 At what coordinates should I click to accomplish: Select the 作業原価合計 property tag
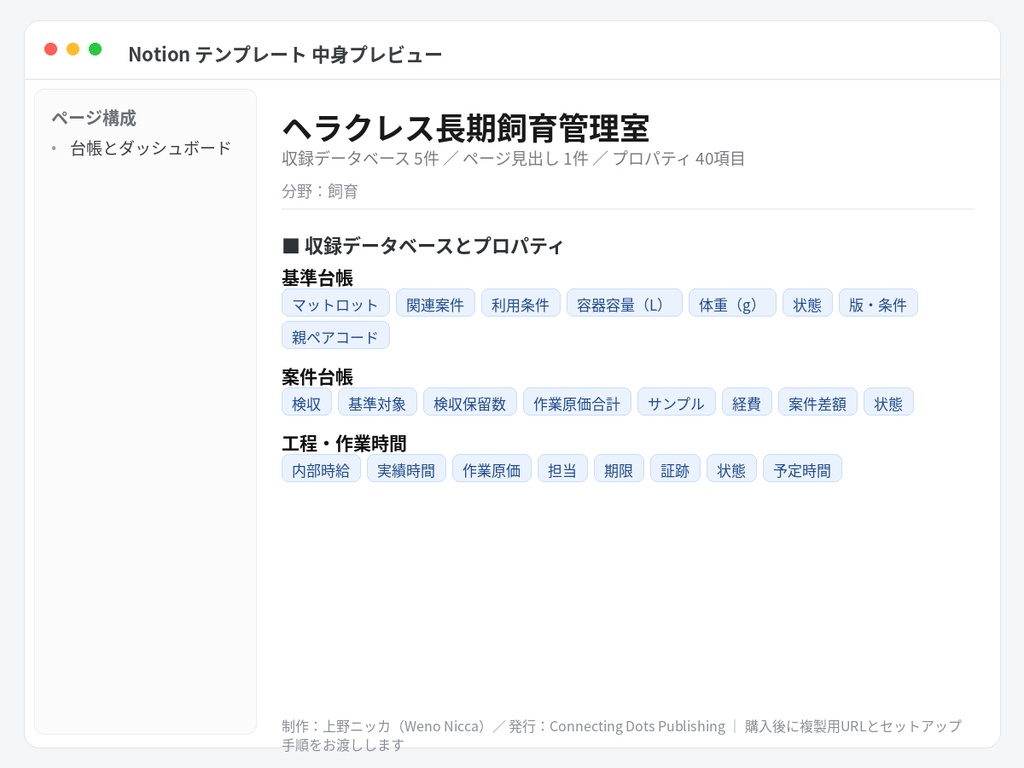(x=577, y=402)
